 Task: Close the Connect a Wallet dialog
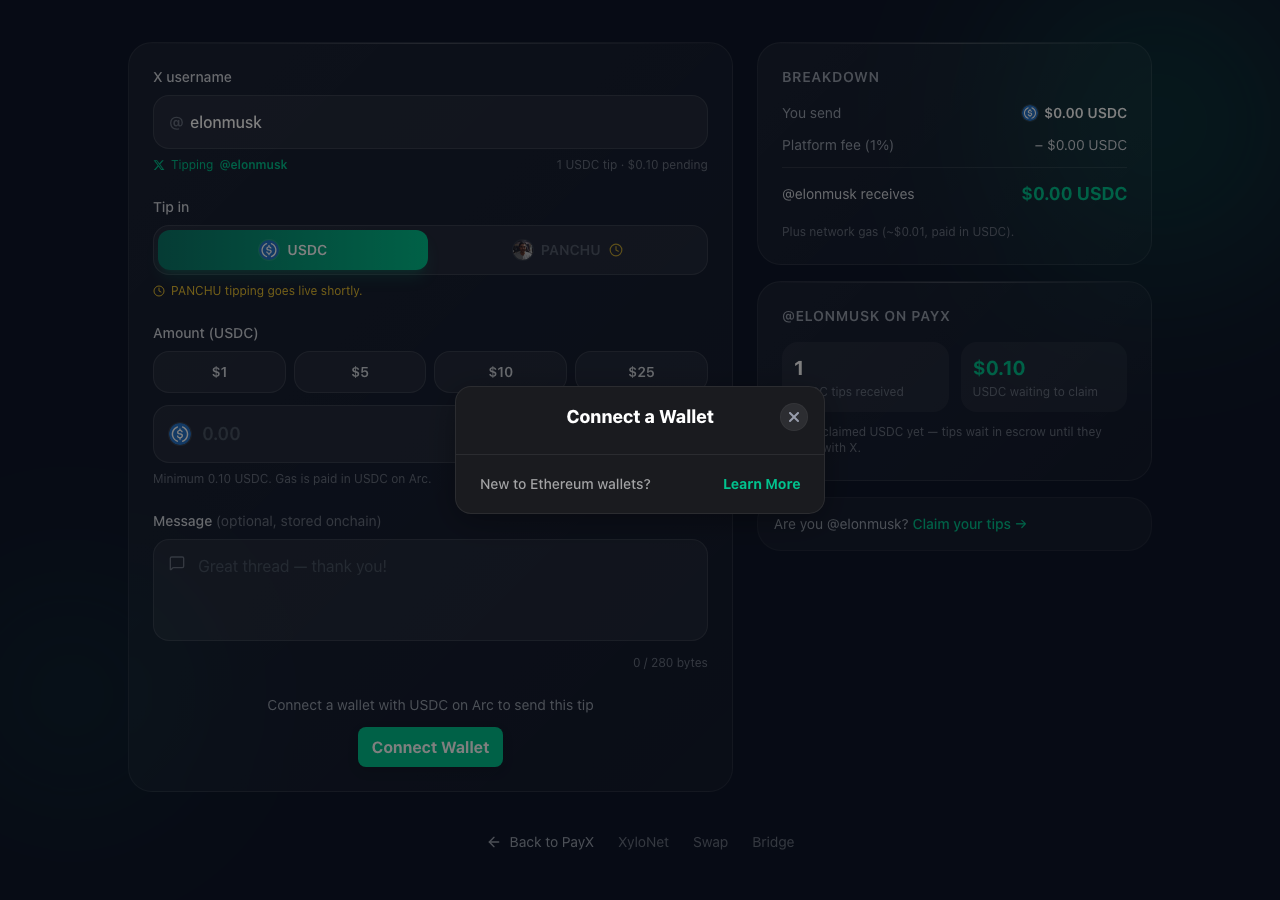tap(794, 417)
